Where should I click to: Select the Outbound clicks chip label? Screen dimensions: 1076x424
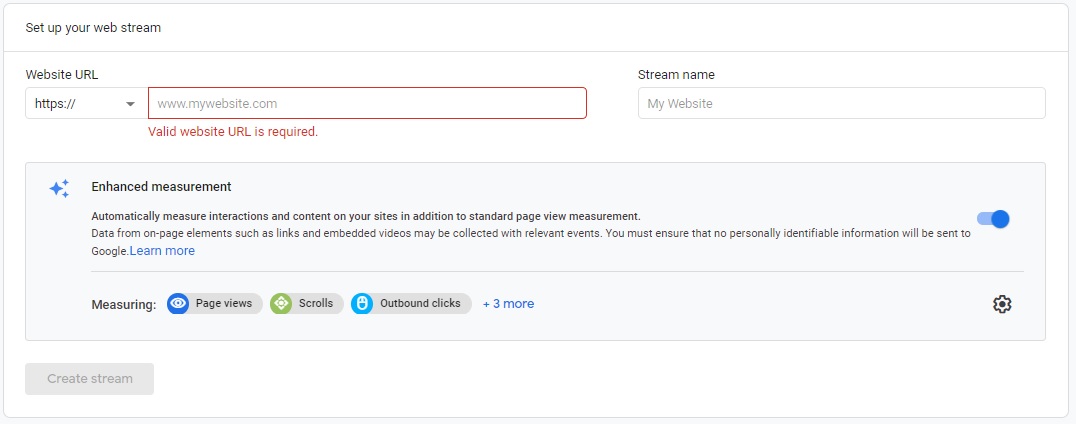tap(420, 304)
